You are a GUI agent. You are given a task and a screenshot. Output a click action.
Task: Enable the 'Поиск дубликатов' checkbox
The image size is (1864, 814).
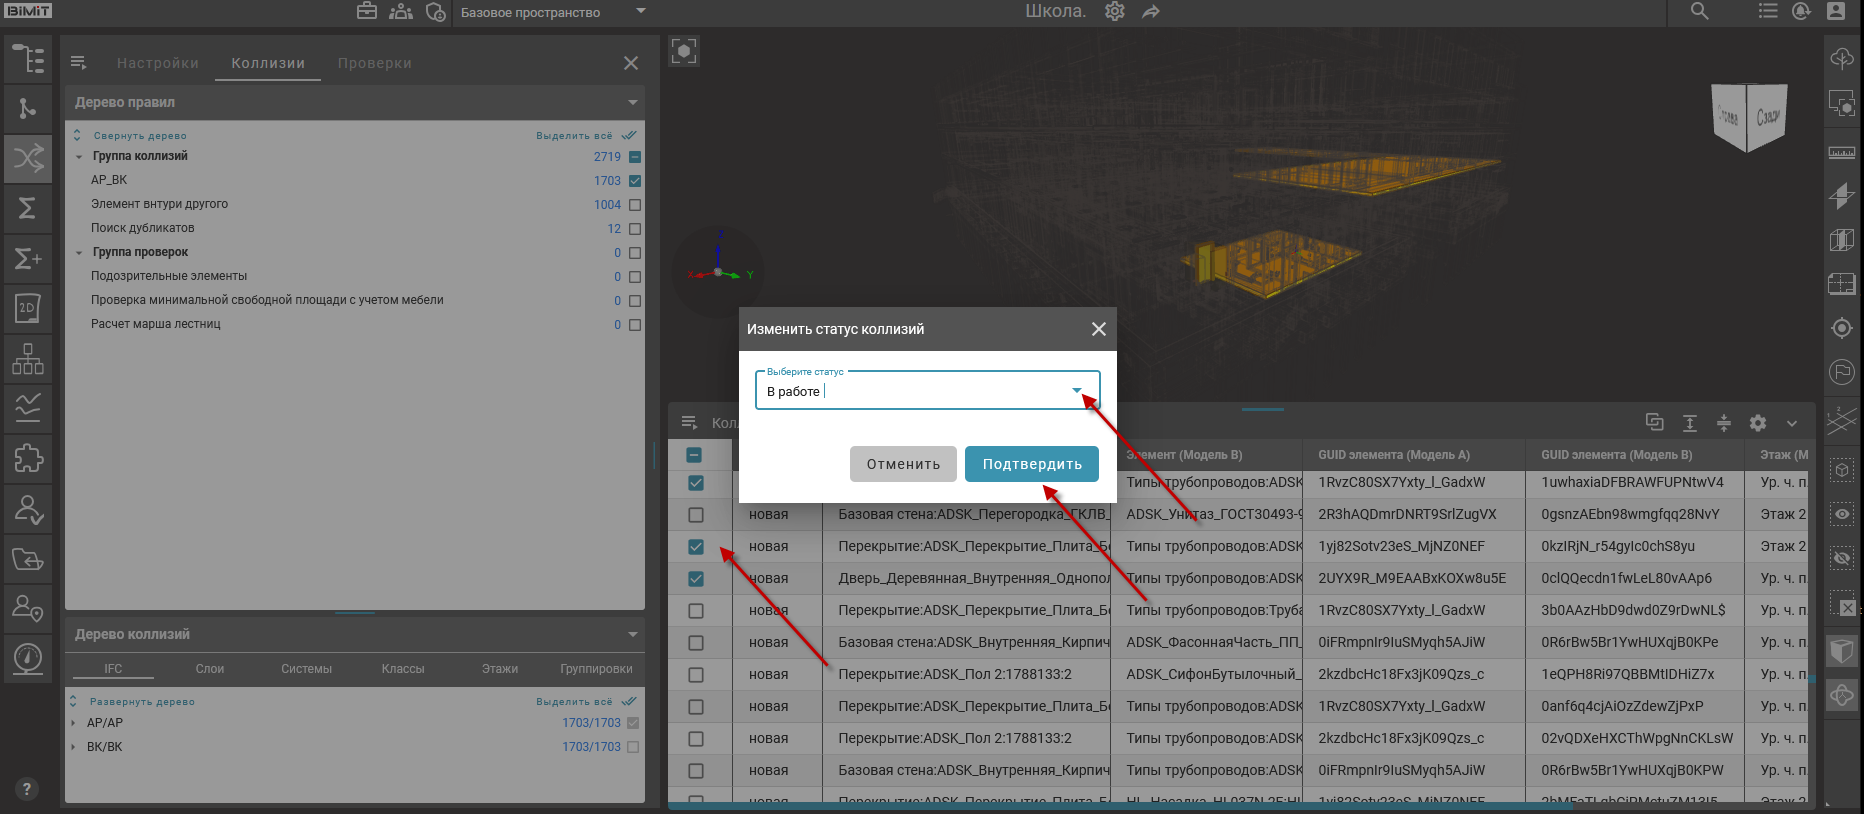point(635,229)
